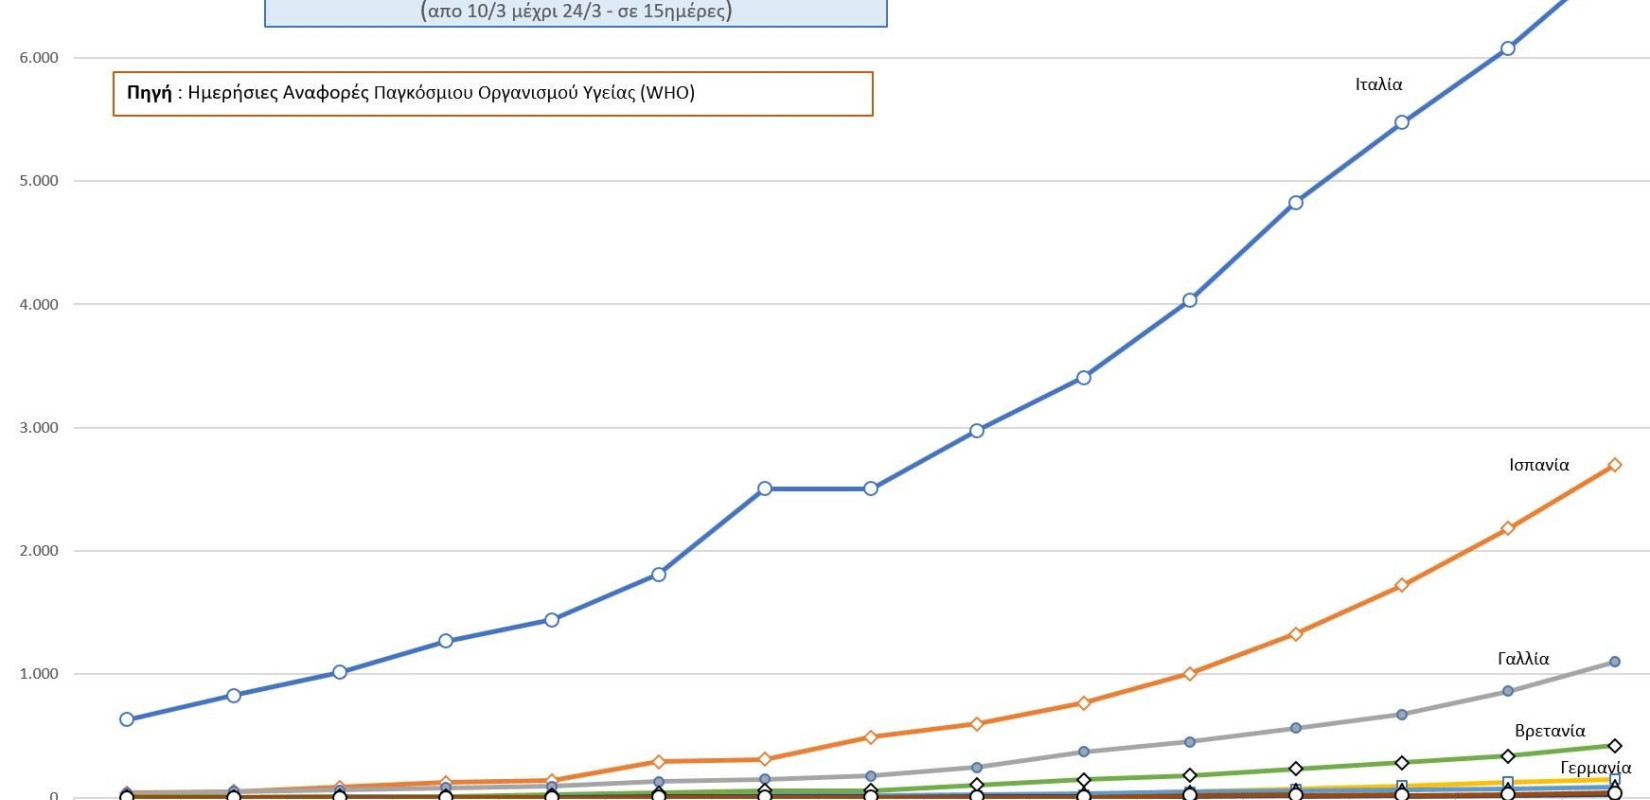Click the 2.000 y-axis label
Screen dimensions: 1650x800
pos(39,551)
